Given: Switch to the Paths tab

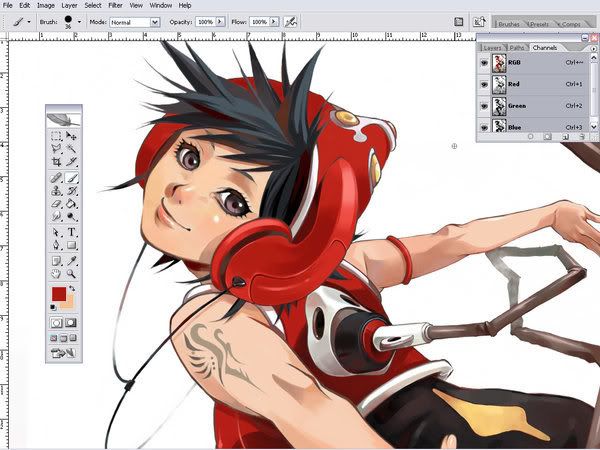Looking at the screenshot, I should click(517, 48).
